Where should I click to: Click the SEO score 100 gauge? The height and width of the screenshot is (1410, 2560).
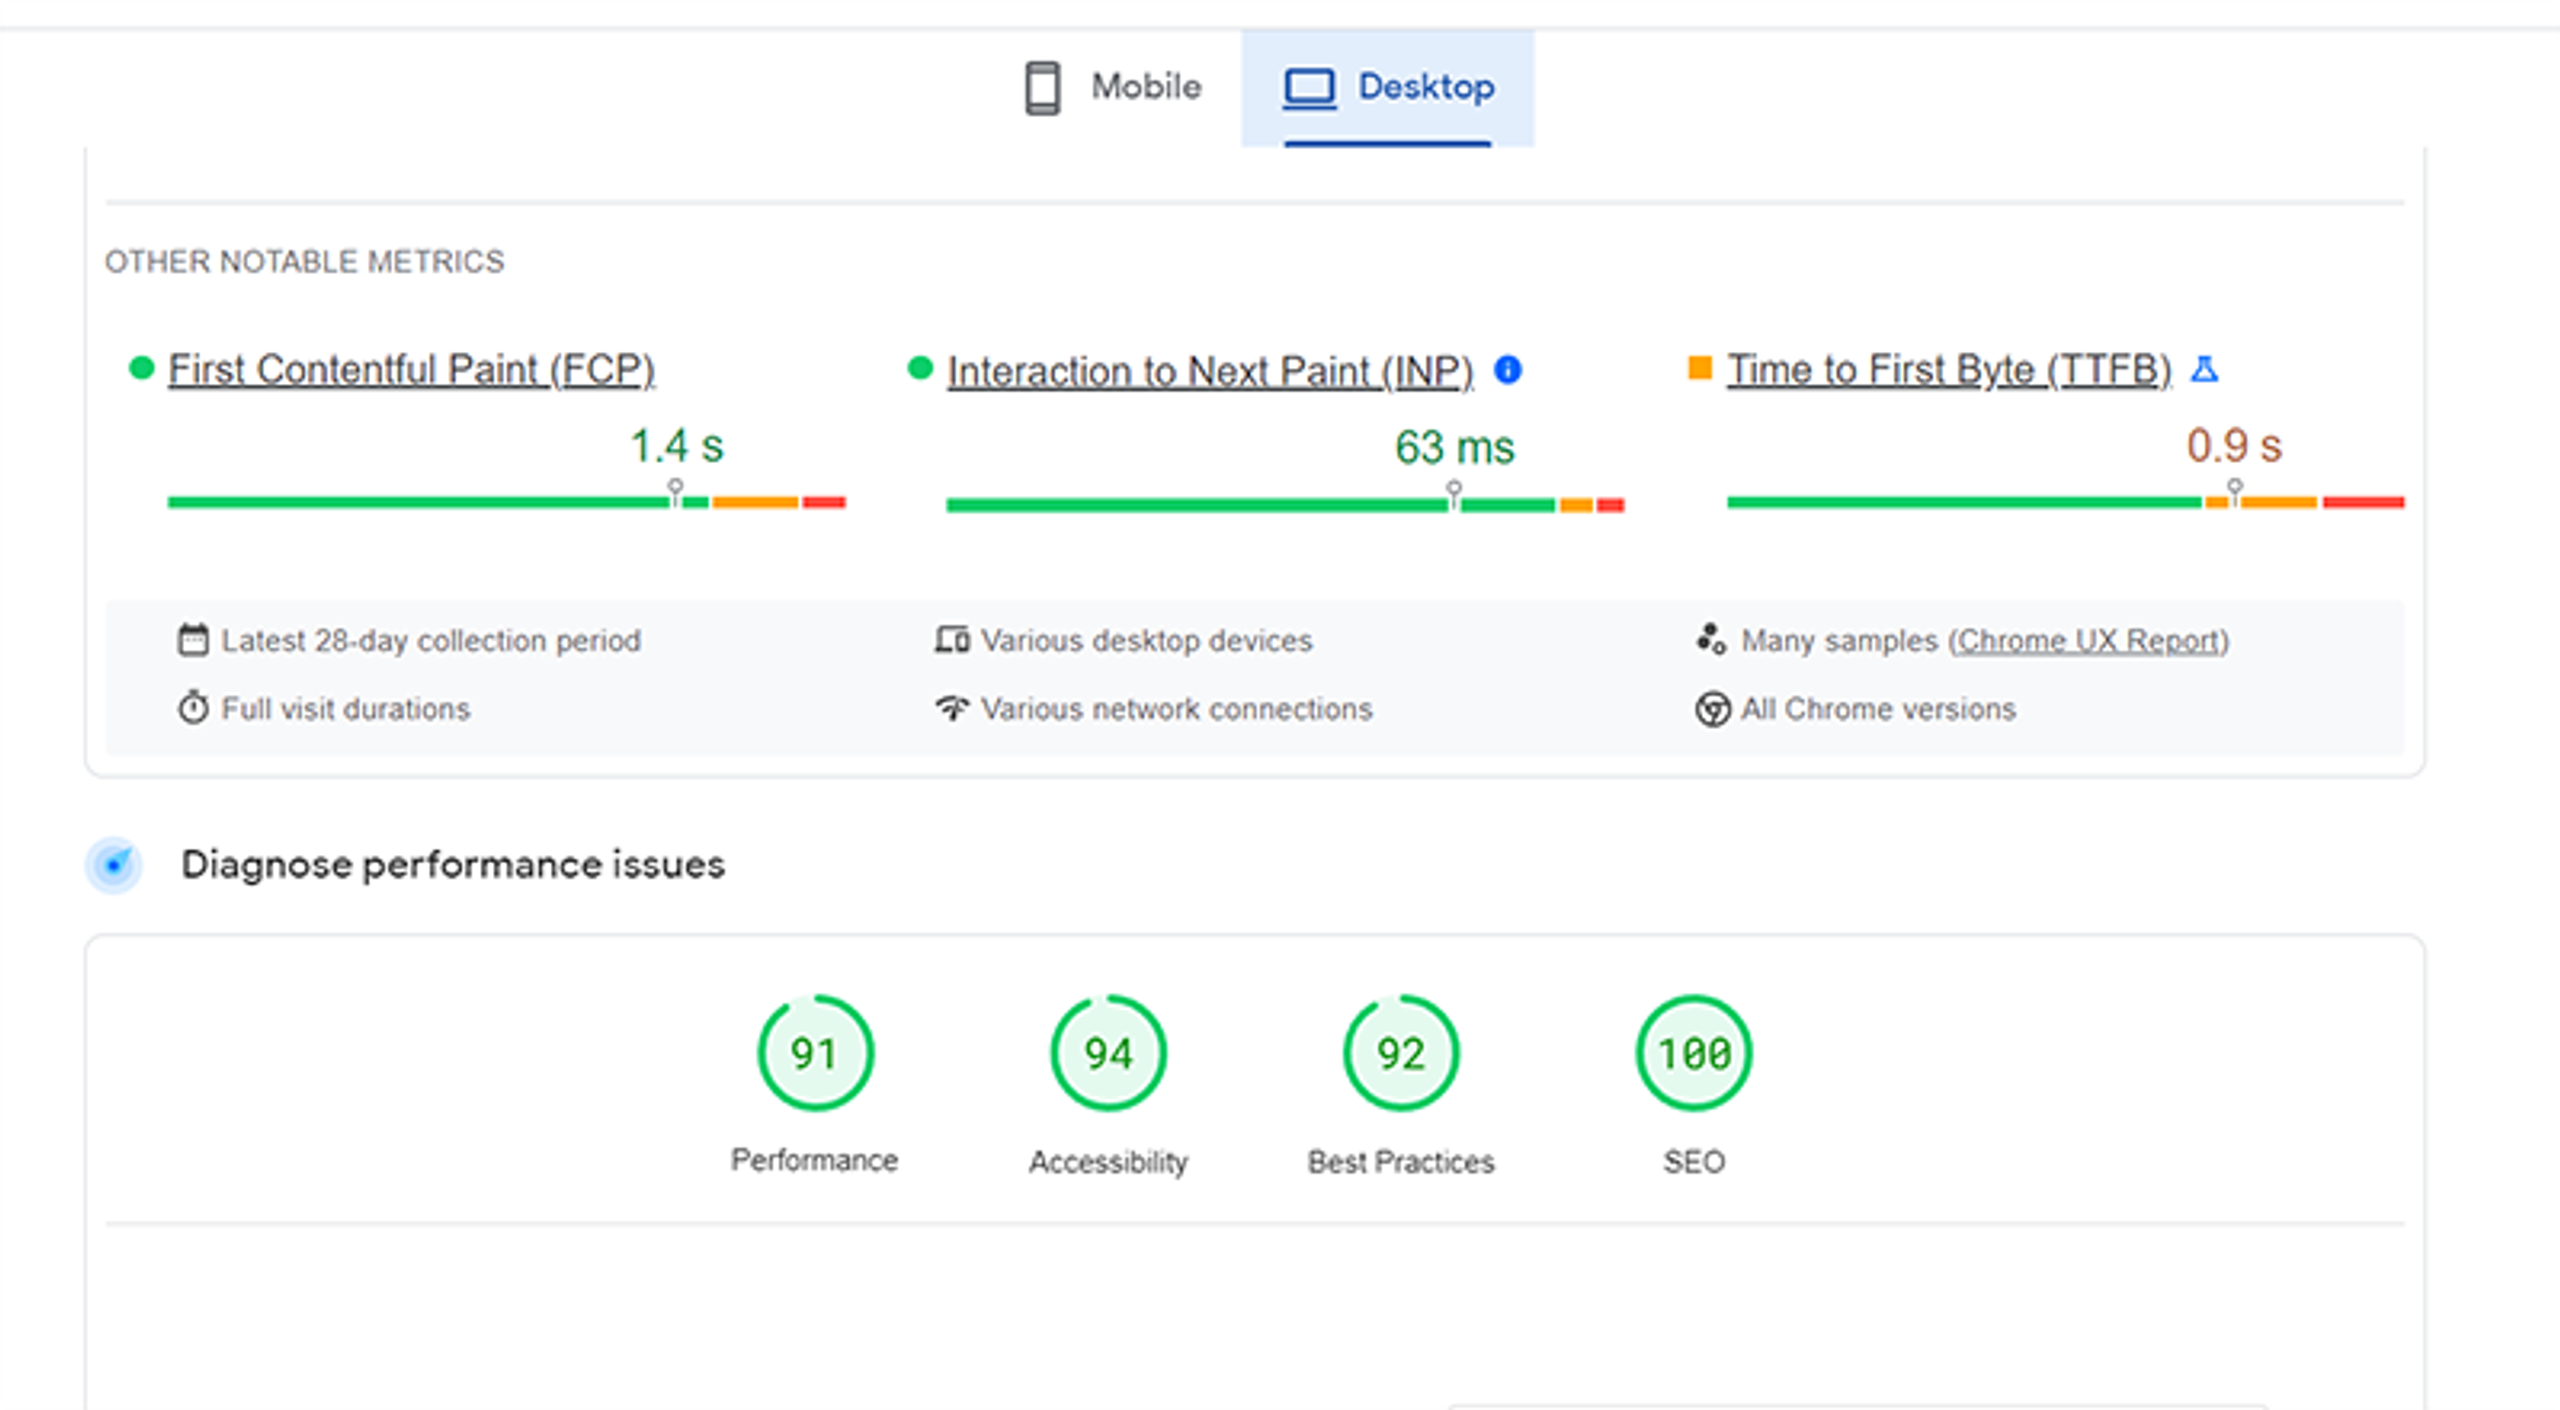1693,1053
